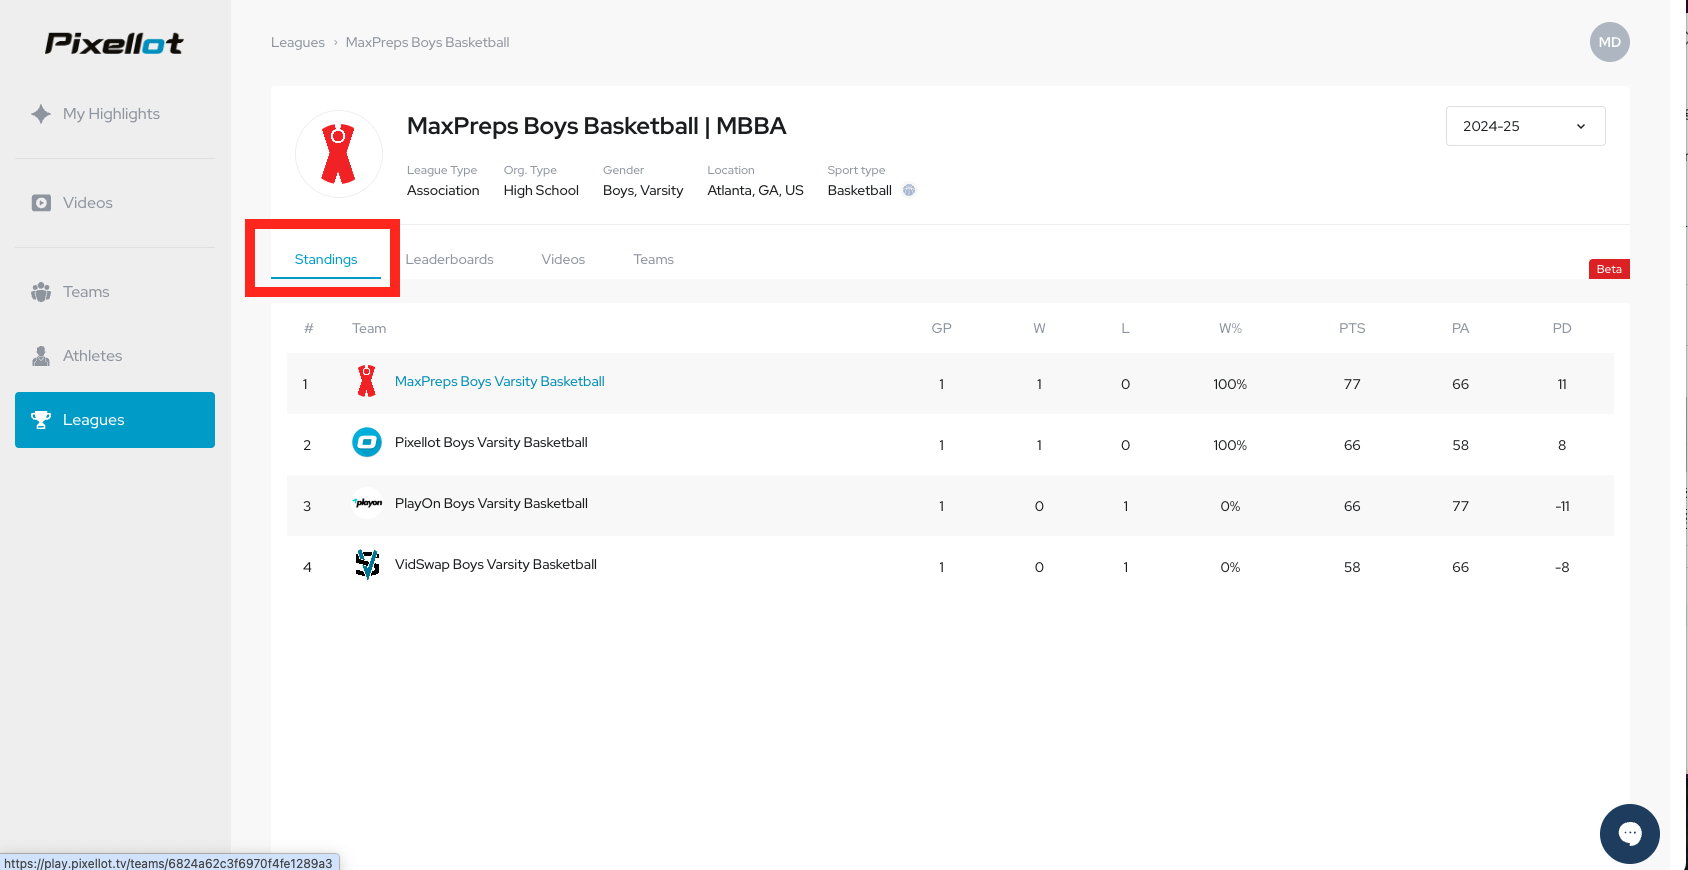Click the Teams group icon in sidebar
Screen dimensions: 1688x870
[x=41, y=292]
